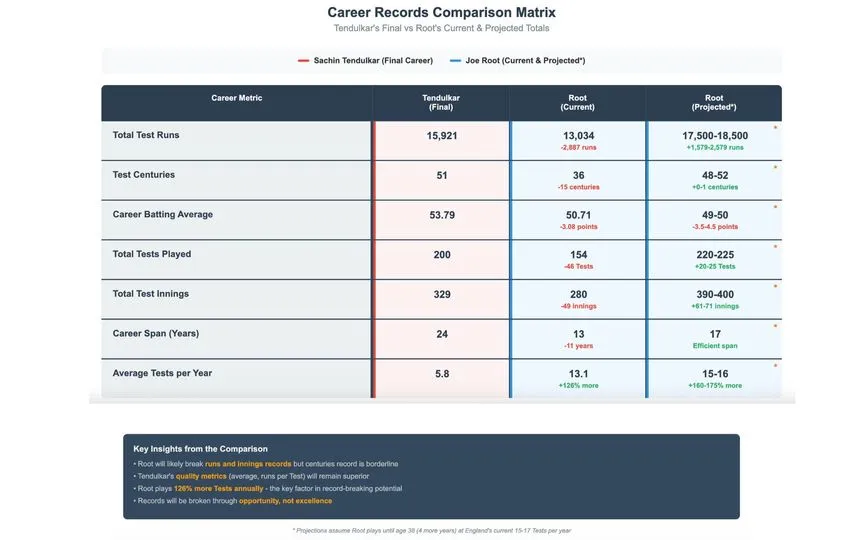Click the '-15 centuries' deficit text
Viewport: 864px width, 540px height.
pos(579,187)
